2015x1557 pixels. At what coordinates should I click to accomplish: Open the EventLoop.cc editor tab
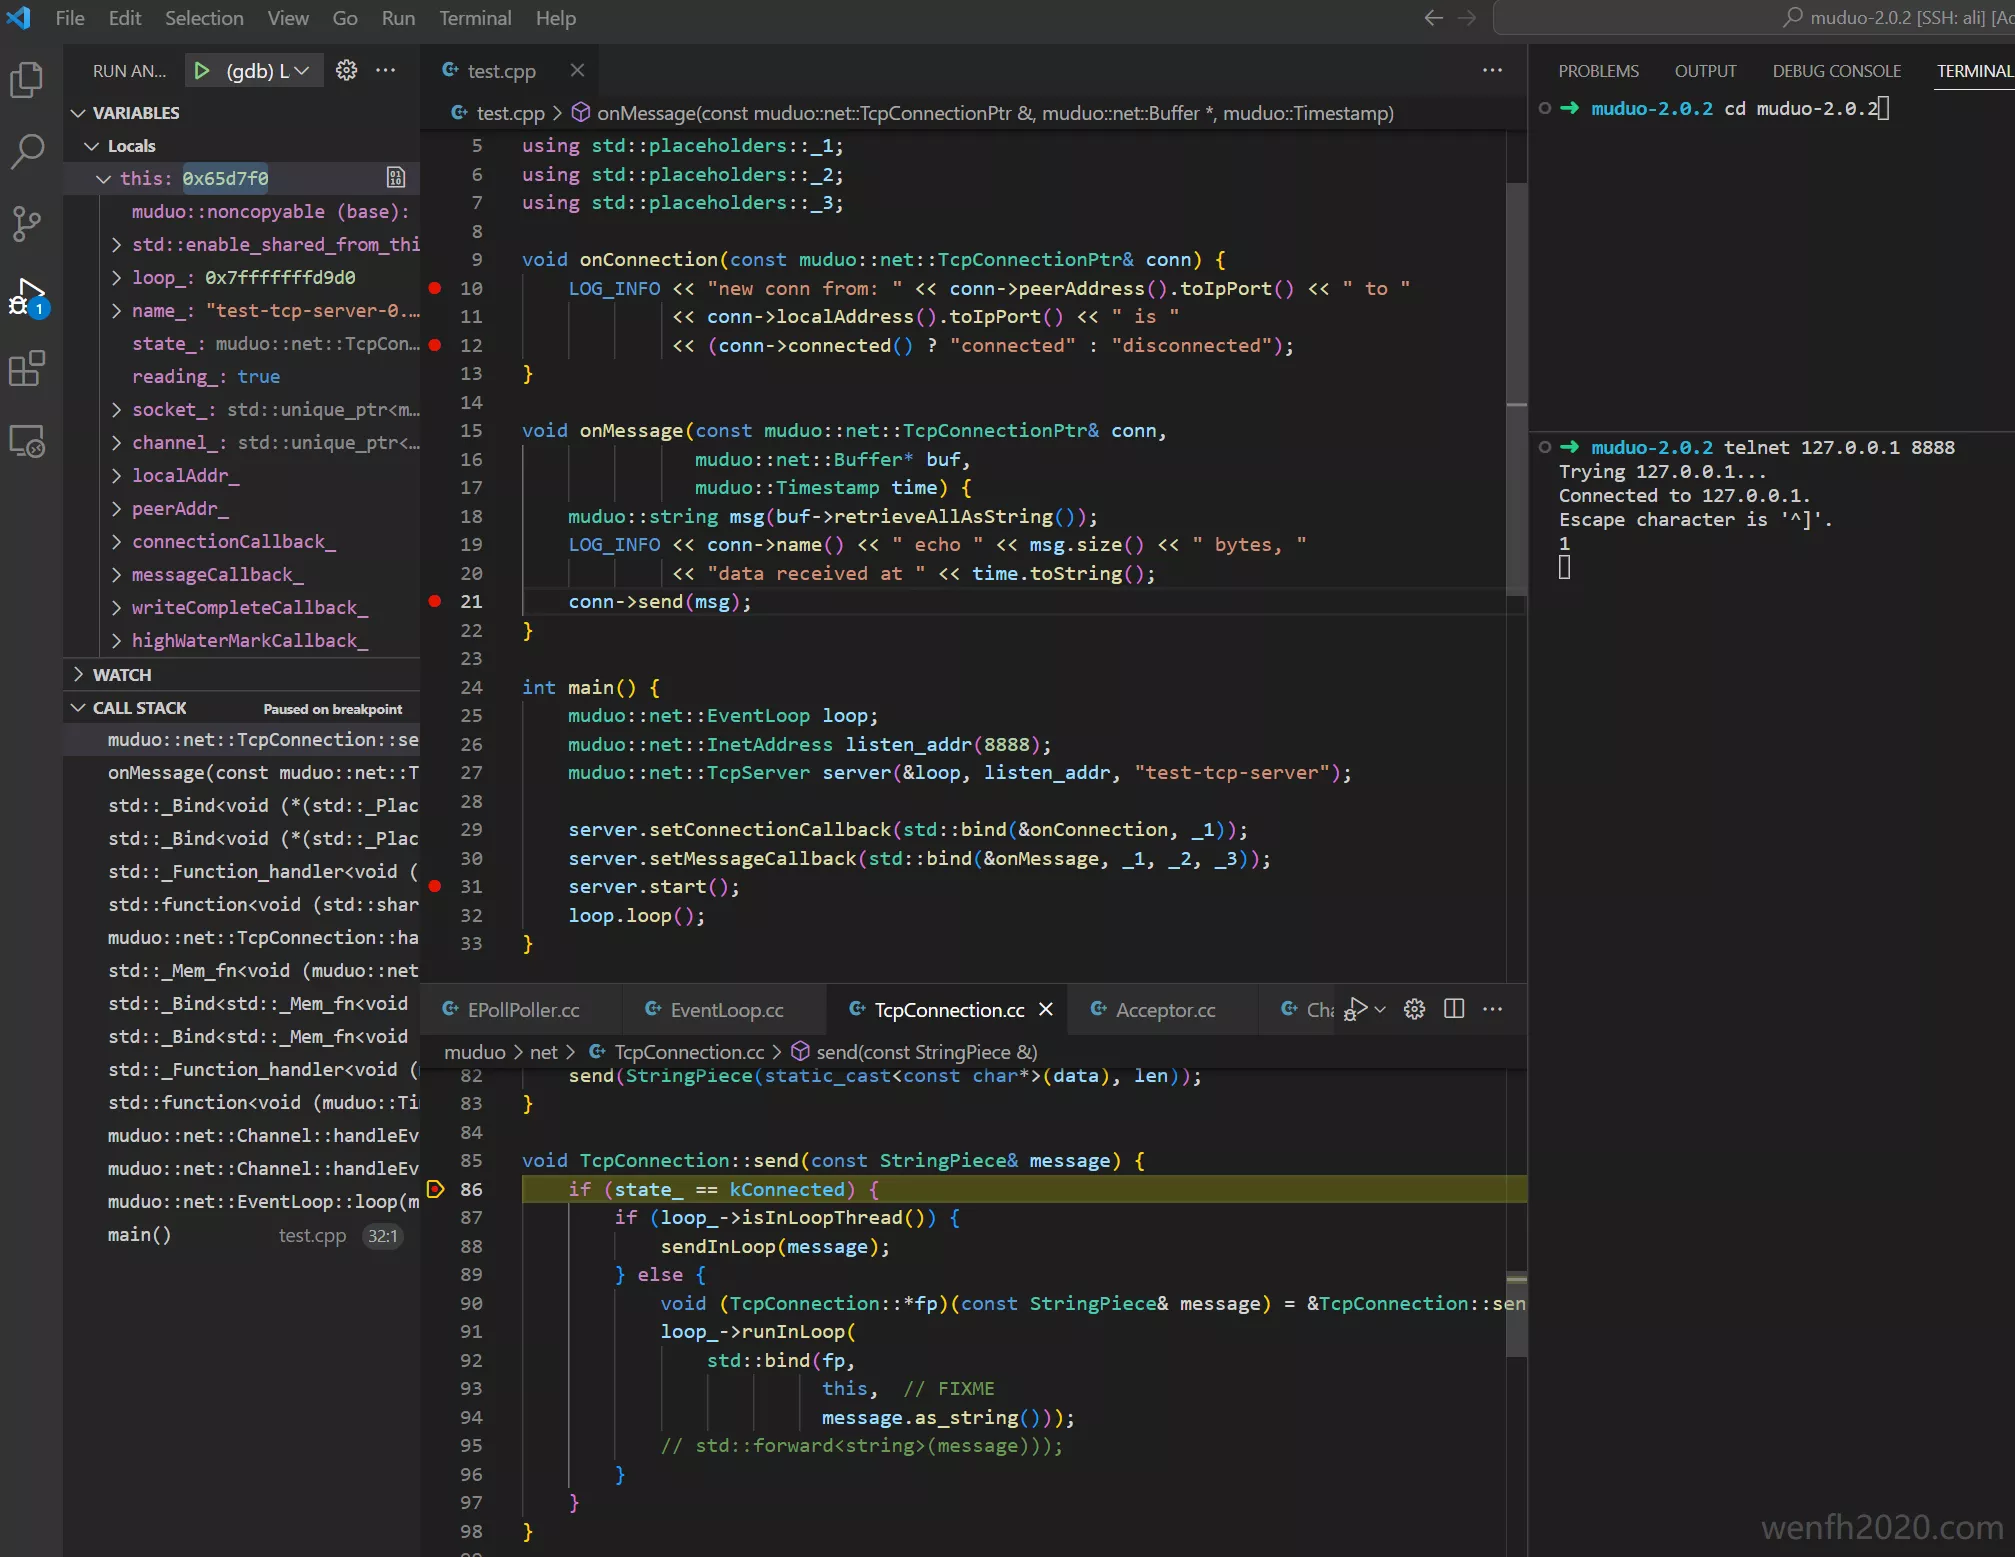pos(726,1010)
